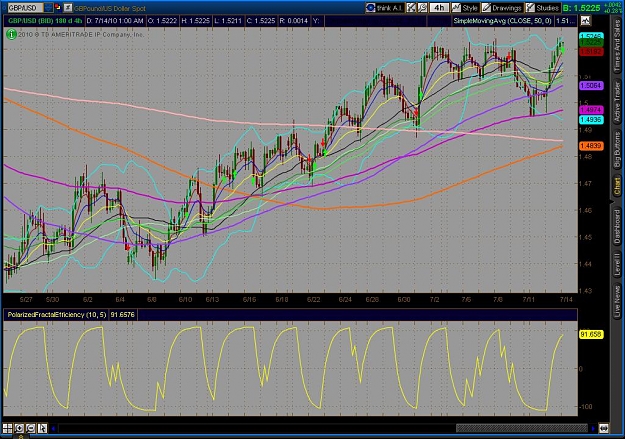
Task: Open the 4h timeframe selector
Action: click(x=439, y=8)
